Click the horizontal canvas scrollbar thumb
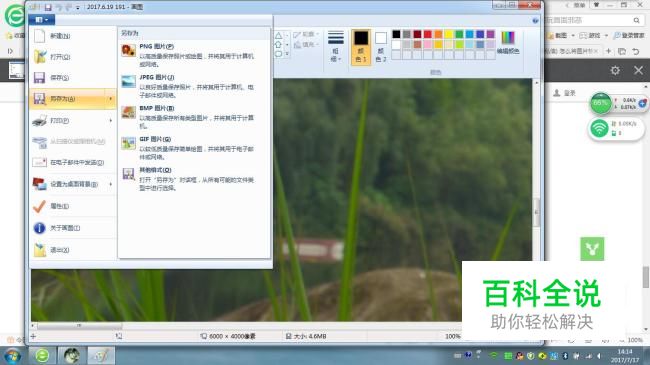Screen dimensions: 650x365 79,326
